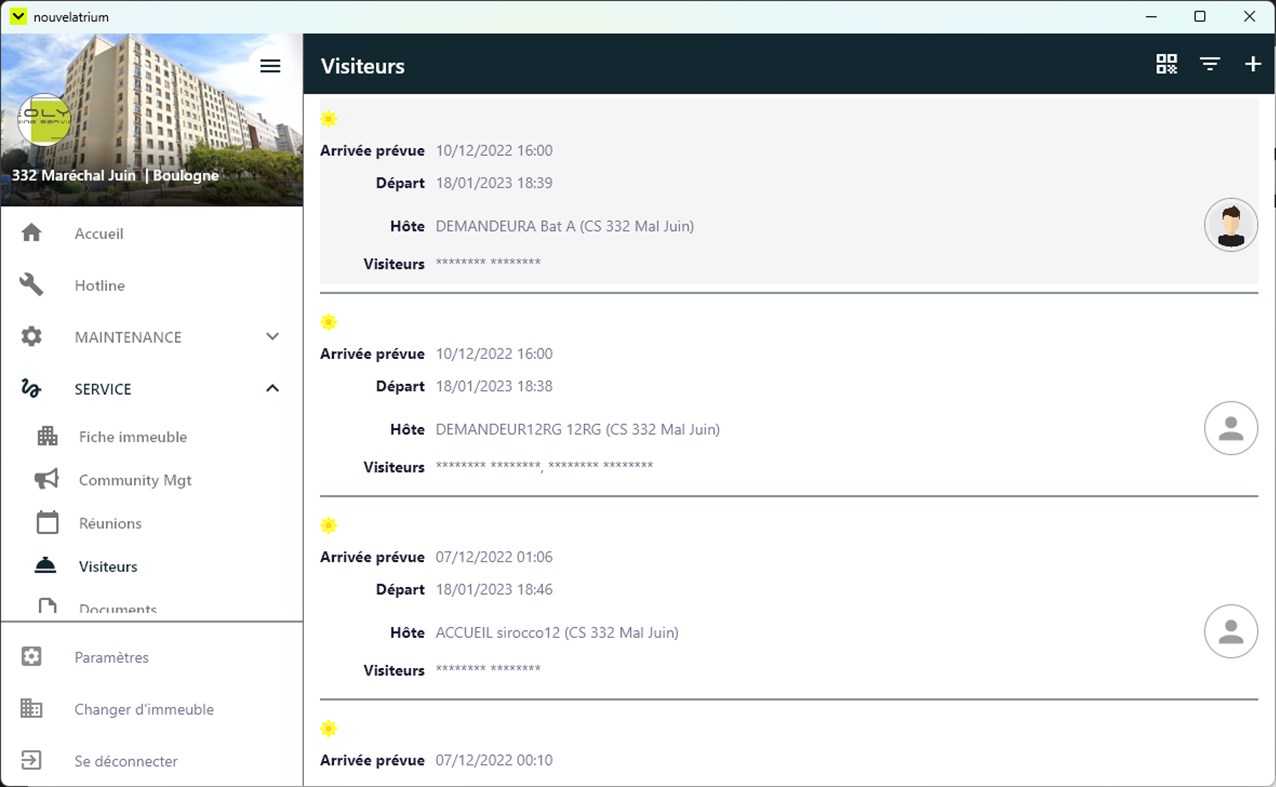Viewport: 1276px width, 787px height.
Task: Collapse the SERVICE section chevron
Action: (x=272, y=389)
